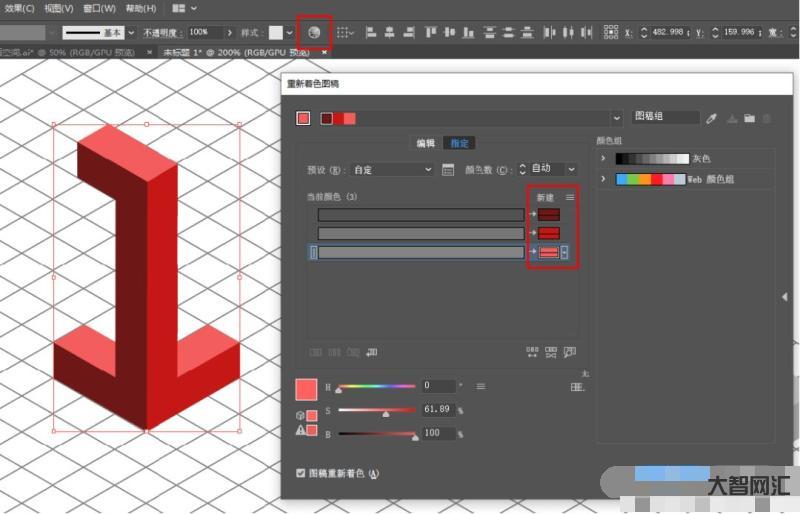Click the out-of-gamut warning triangle icon
This screenshot has height=514, width=800.
coord(300,430)
